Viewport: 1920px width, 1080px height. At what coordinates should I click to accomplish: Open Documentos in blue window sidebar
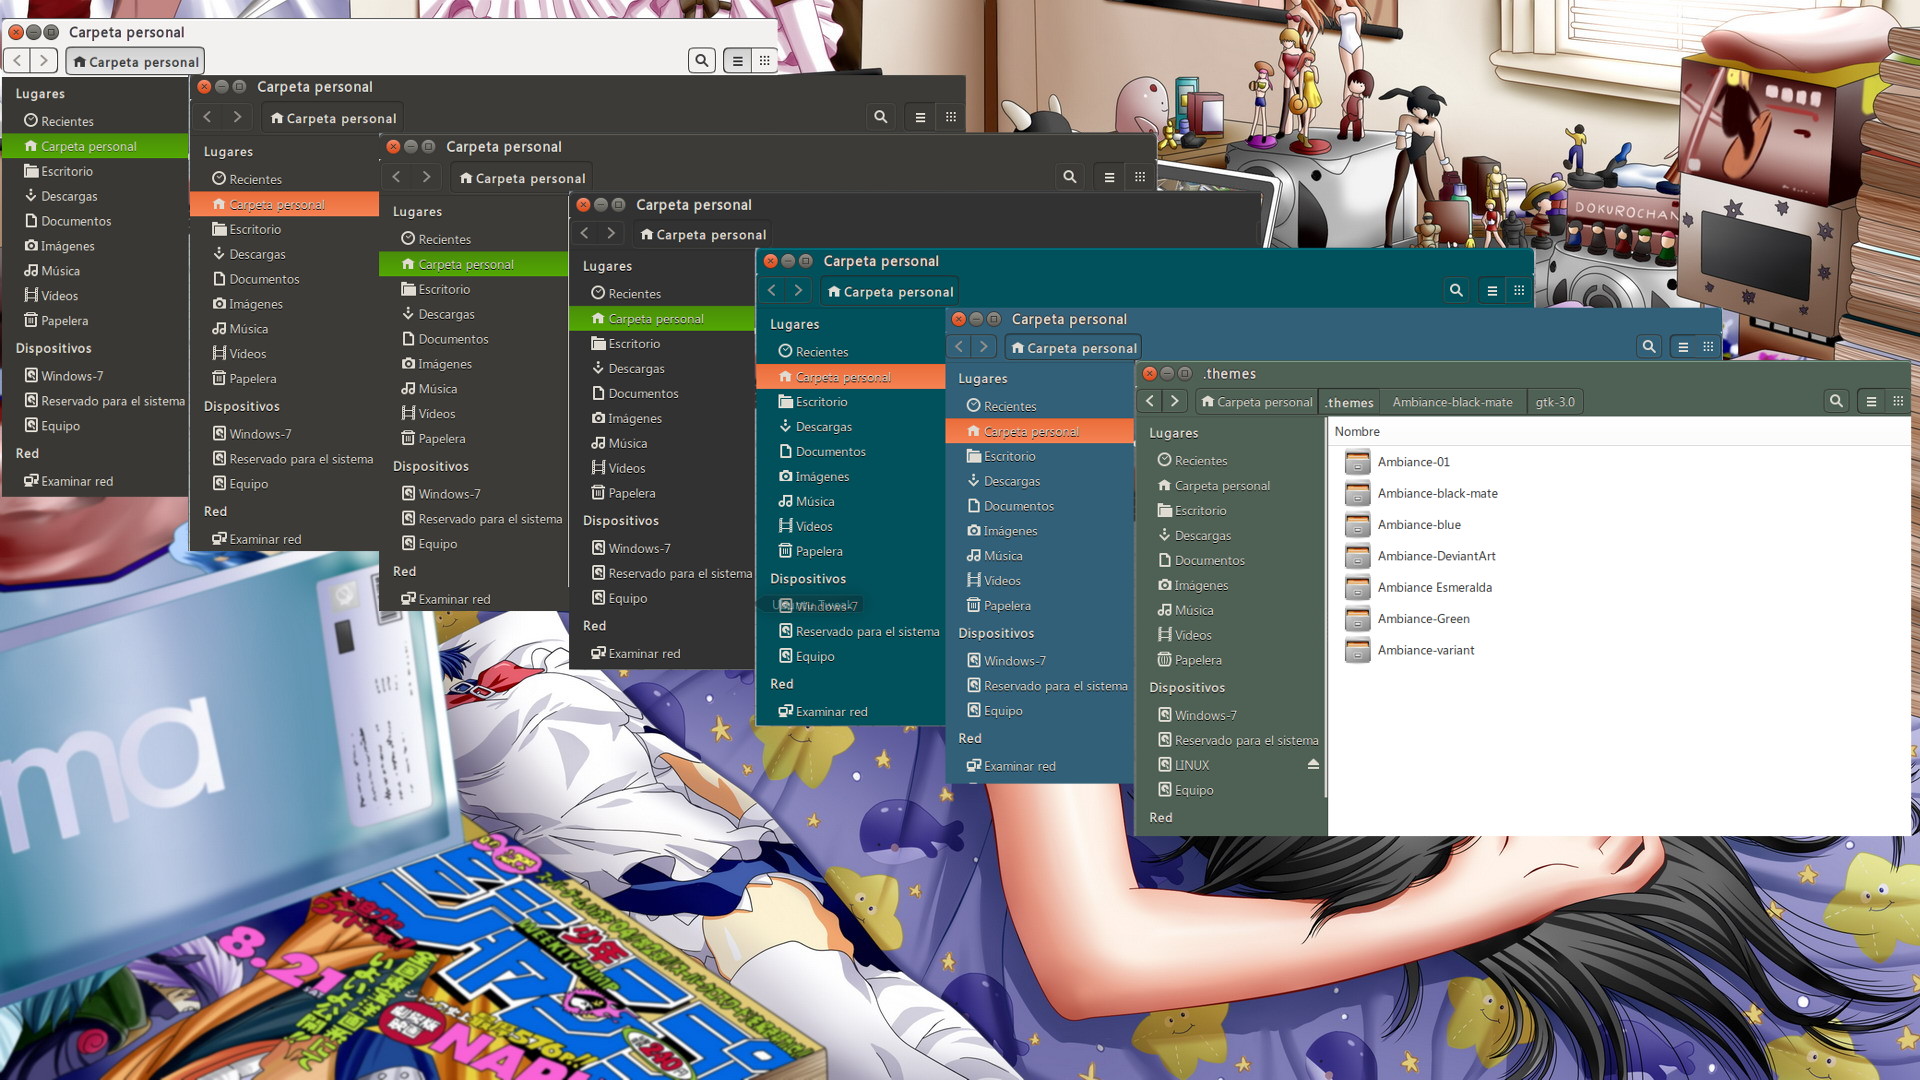1040,506
